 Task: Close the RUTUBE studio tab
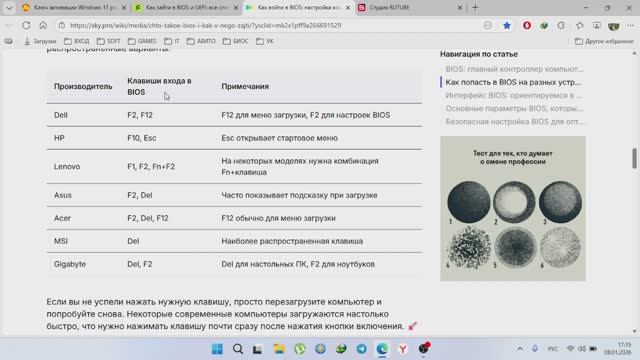tap(460, 7)
